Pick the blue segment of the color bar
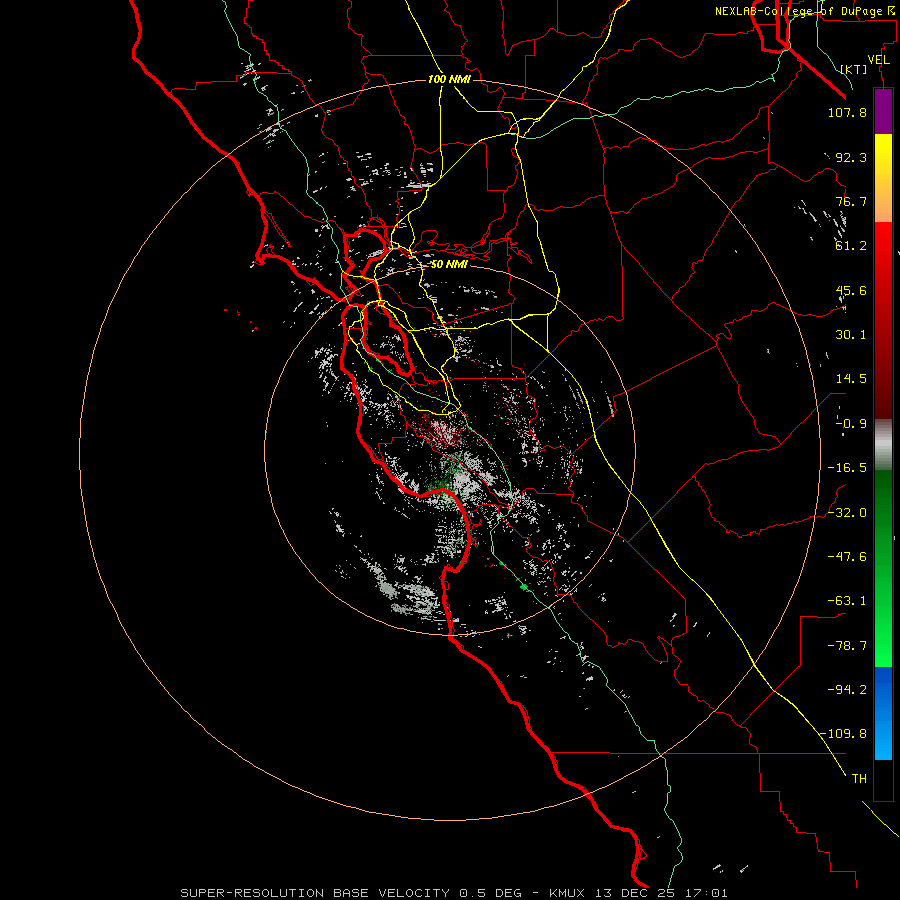Viewport: 900px width, 900px height. (883, 713)
